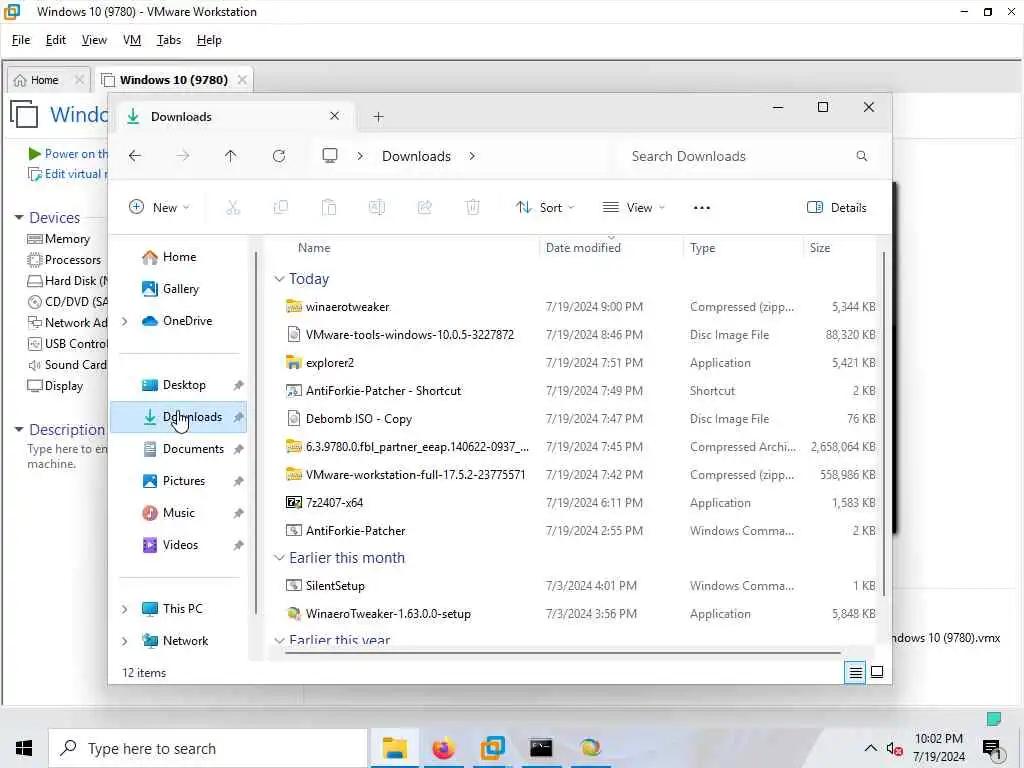Click the search magnifier in Search Downloads
The width and height of the screenshot is (1024, 768).
861,156
